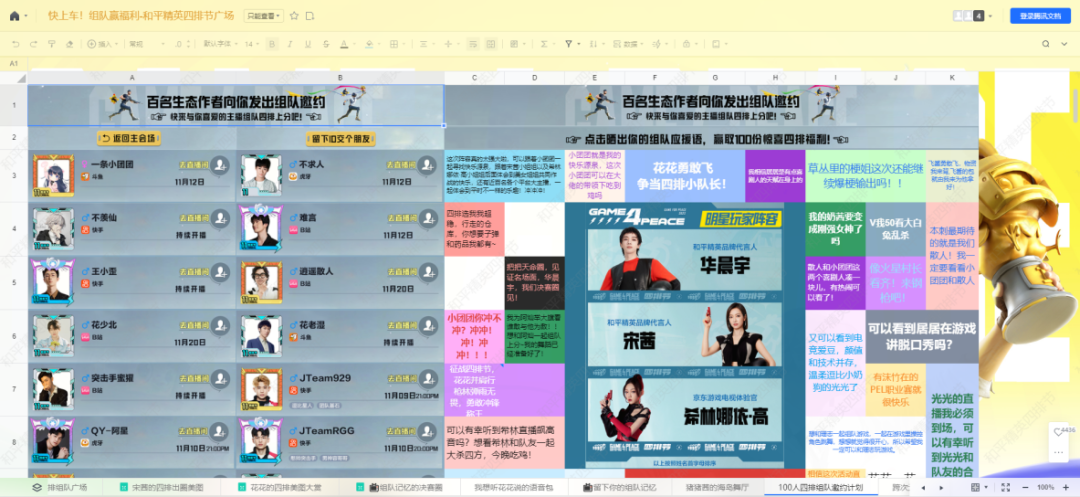
Task: Click the home icon at top left
Action: 14,16
